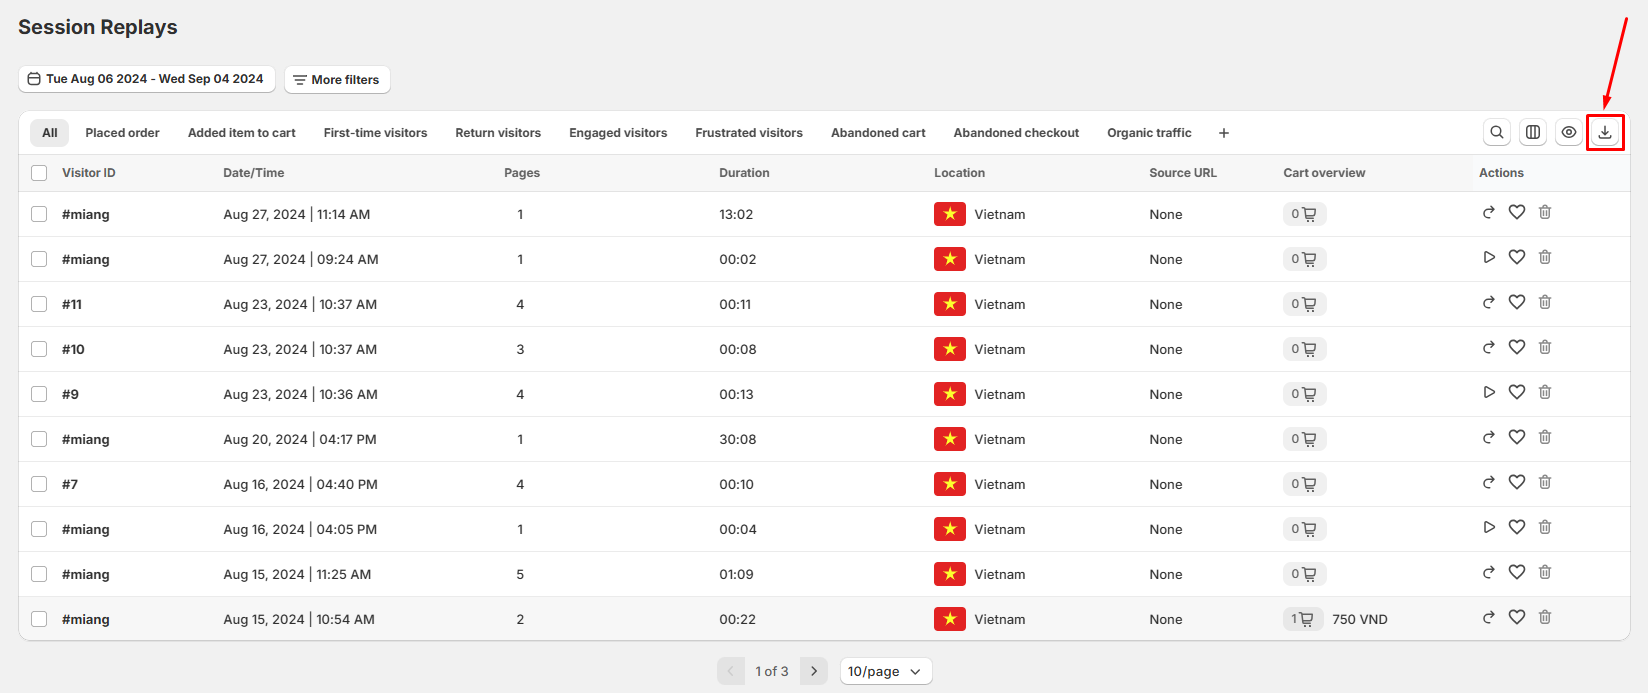The image size is (1648, 693).
Task: Select the Frustrated visitors tab
Action: 749,133
